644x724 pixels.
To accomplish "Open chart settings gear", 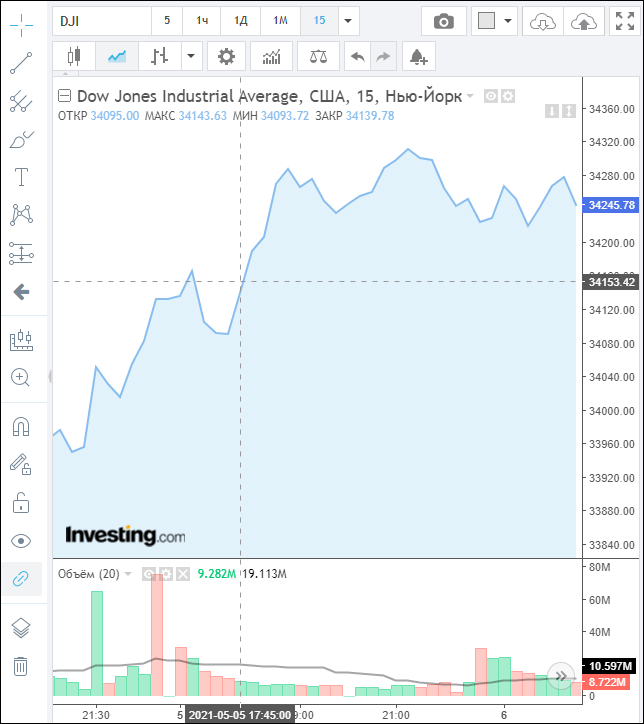I will (x=226, y=56).
